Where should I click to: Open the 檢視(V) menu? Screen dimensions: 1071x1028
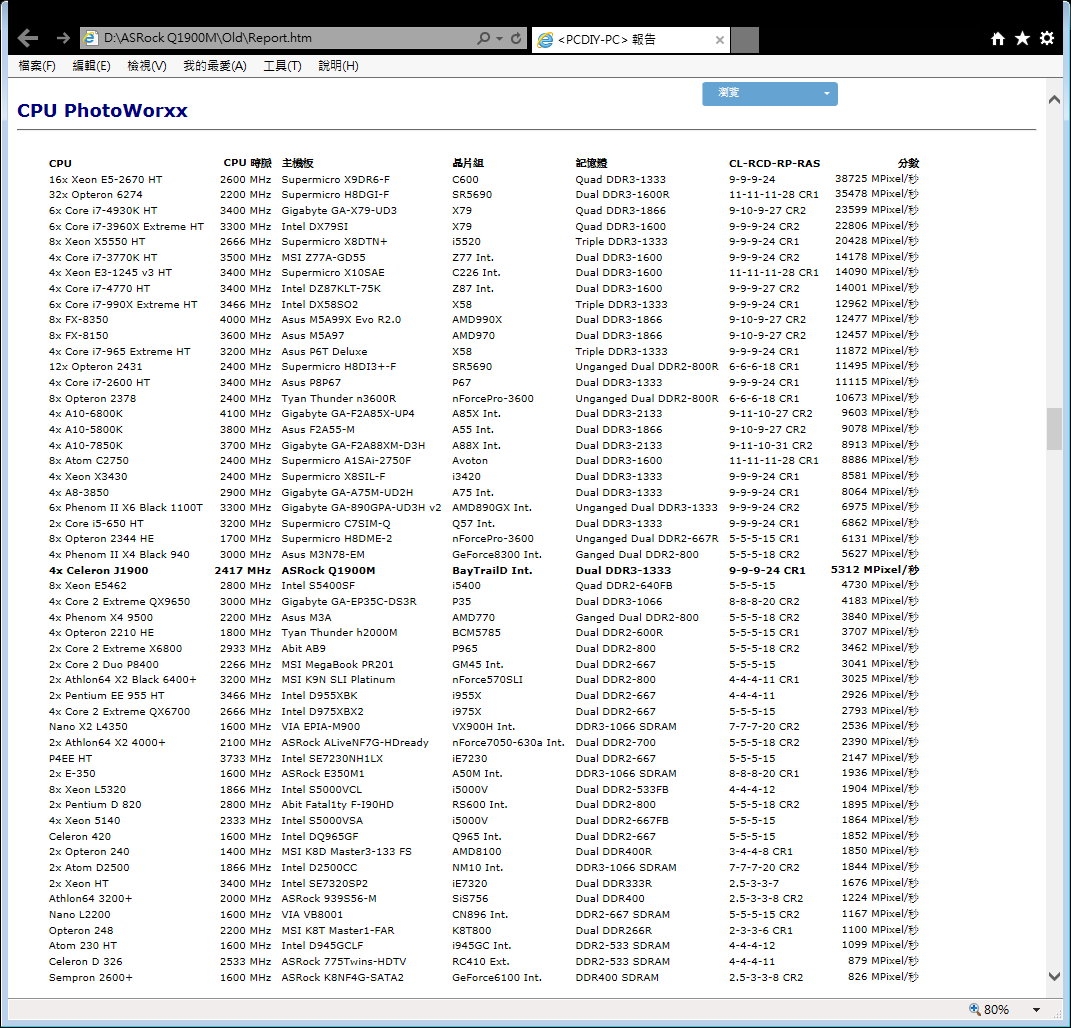(x=147, y=66)
